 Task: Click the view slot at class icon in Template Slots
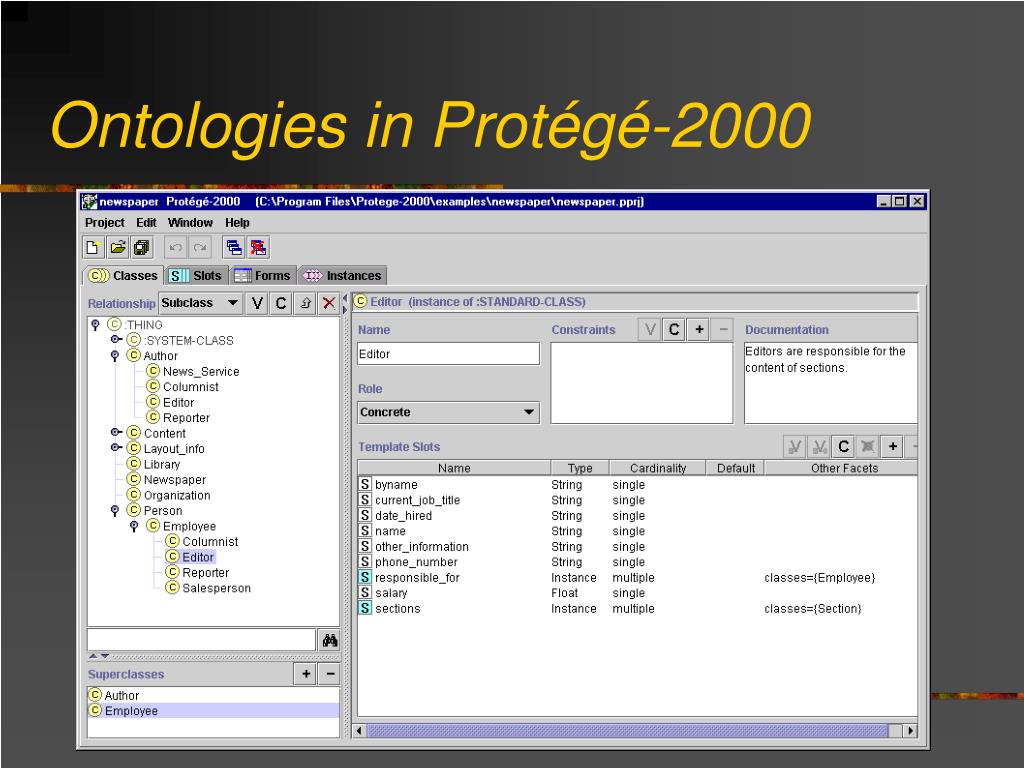coord(819,447)
